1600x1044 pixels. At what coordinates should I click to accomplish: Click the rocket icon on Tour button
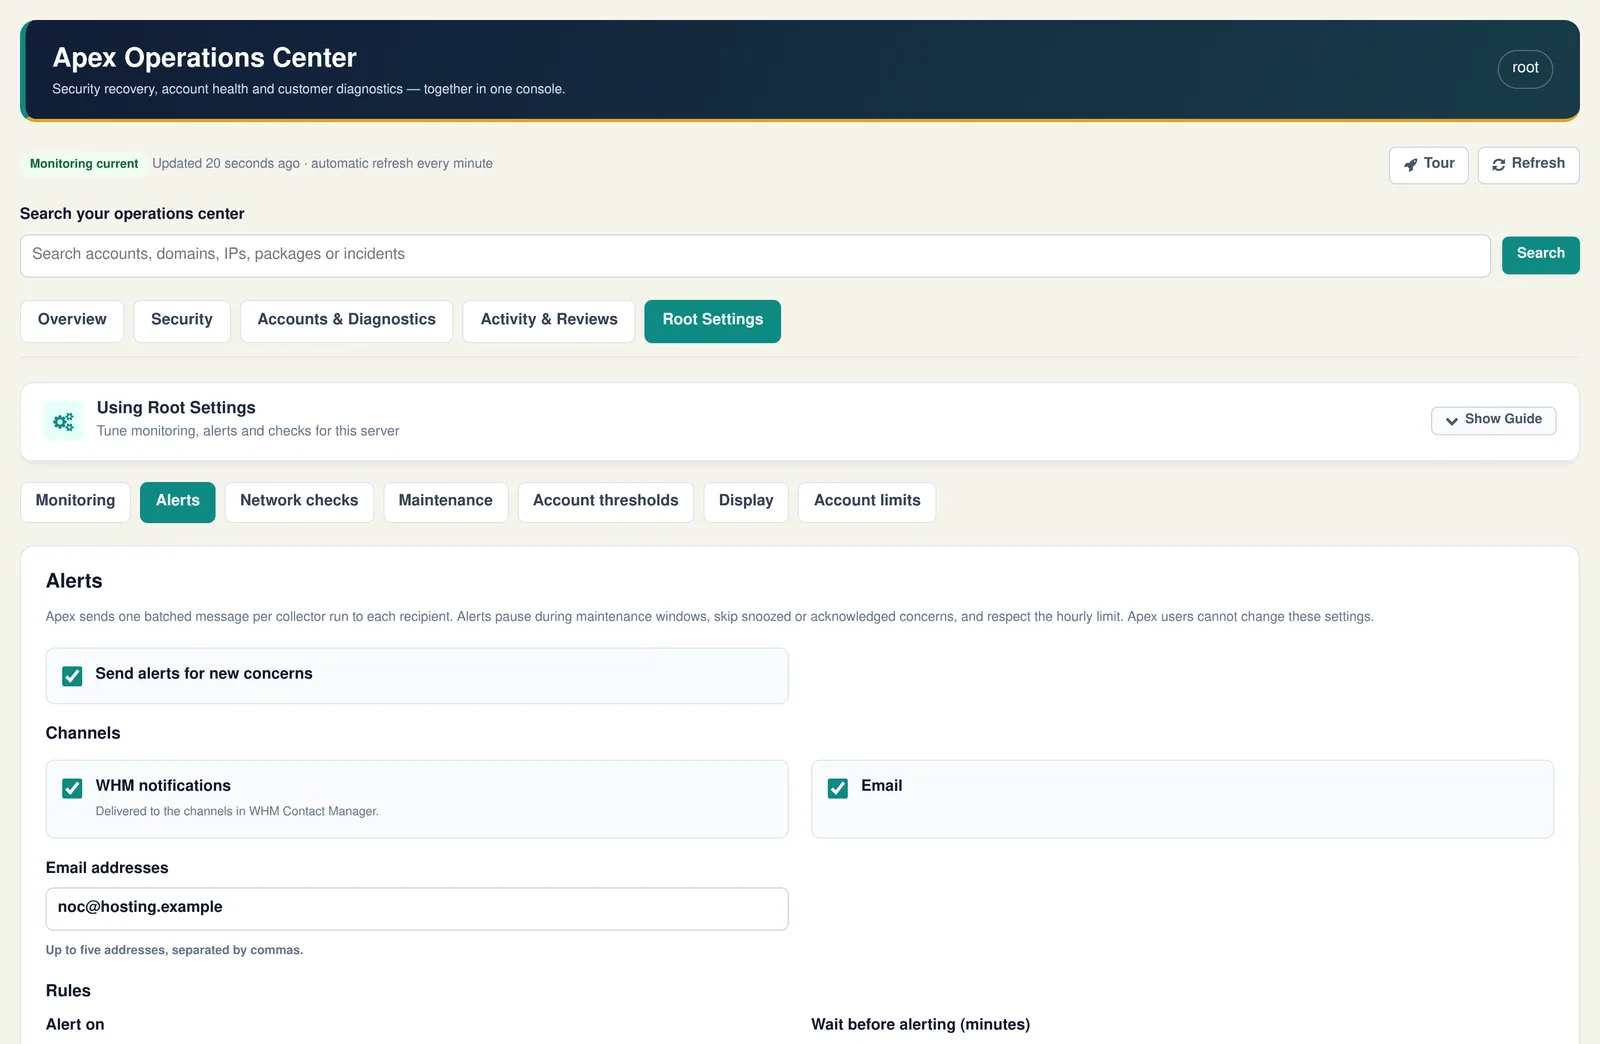pyautogui.click(x=1410, y=165)
